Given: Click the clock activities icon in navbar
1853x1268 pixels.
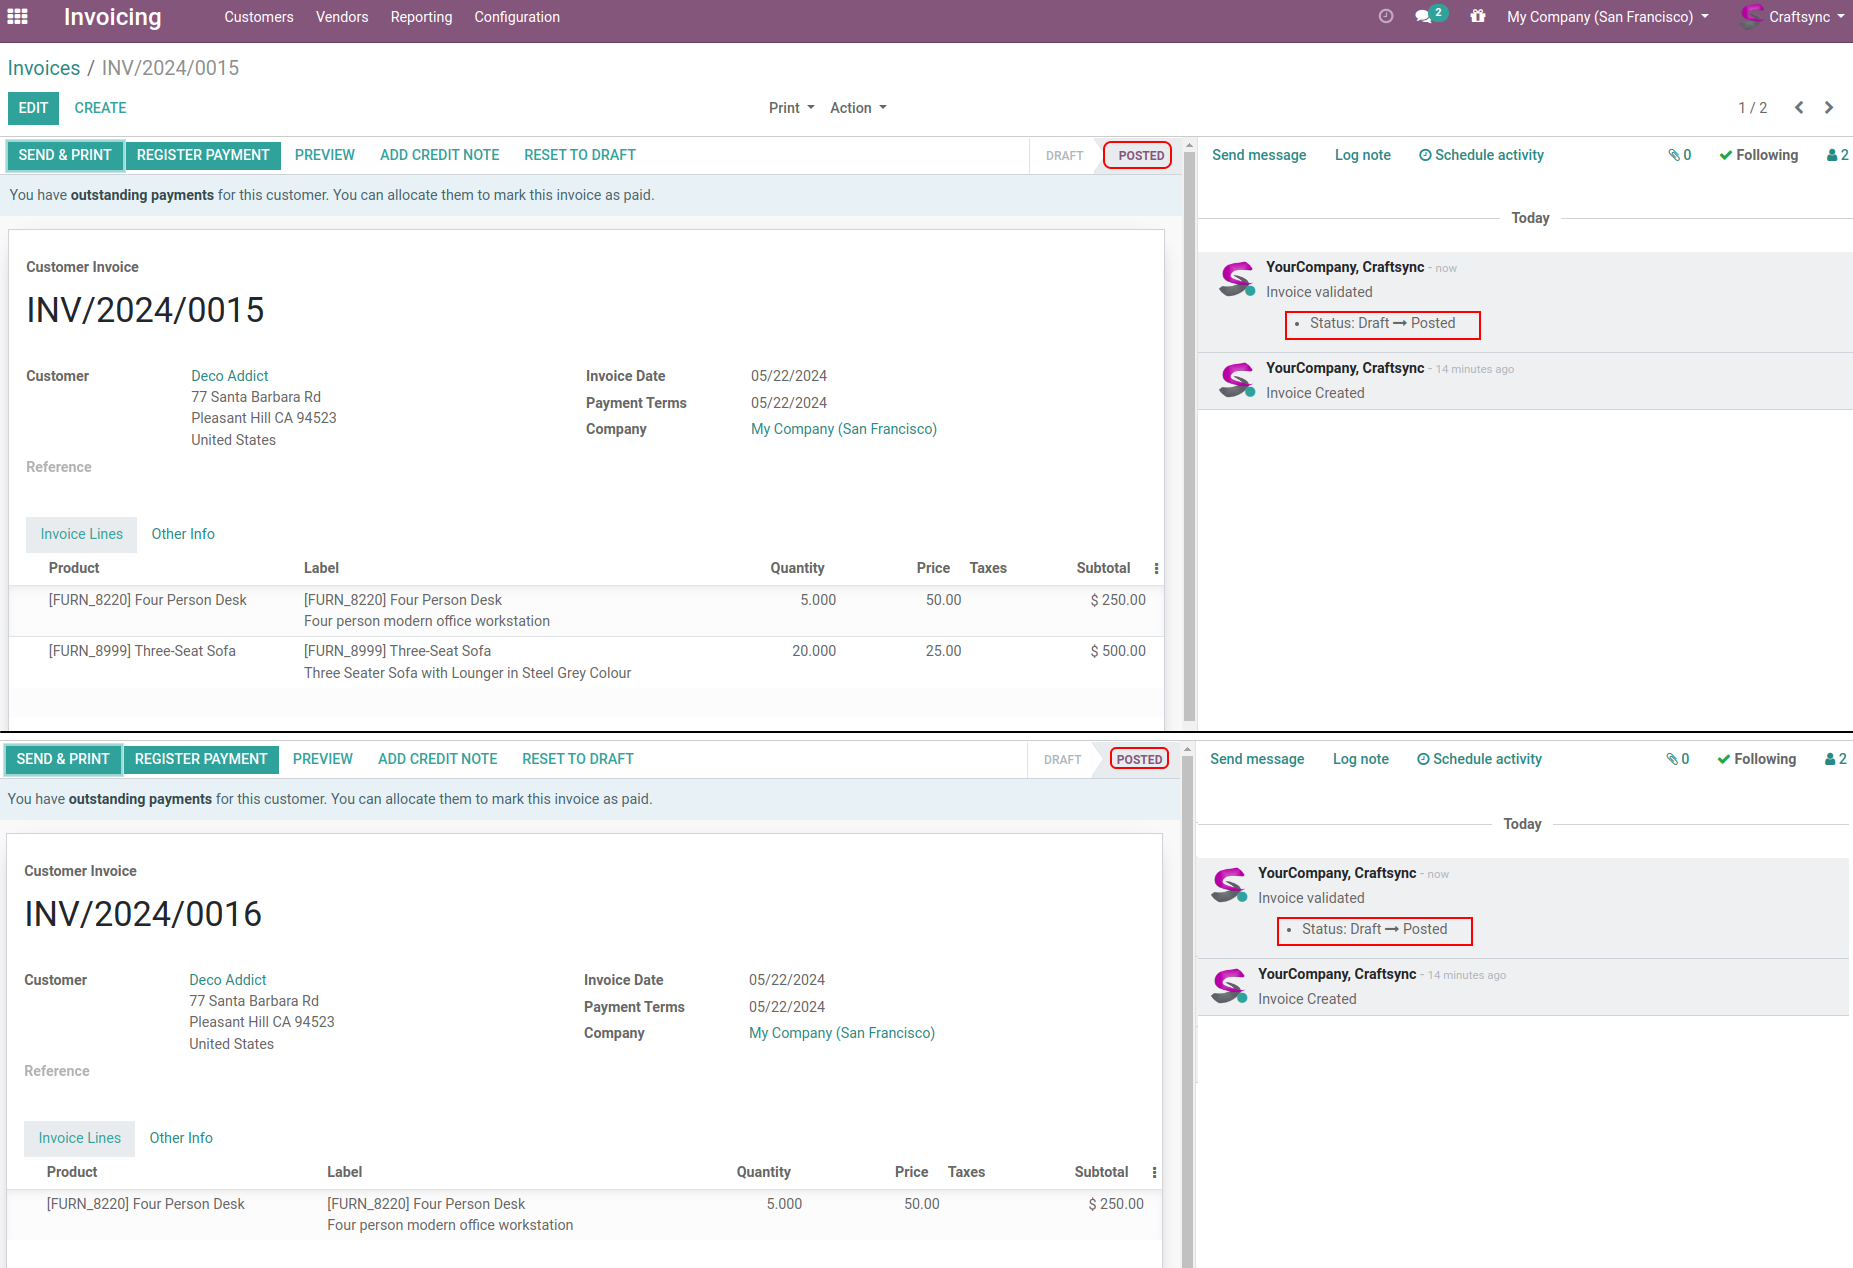Looking at the screenshot, I should (x=1385, y=17).
